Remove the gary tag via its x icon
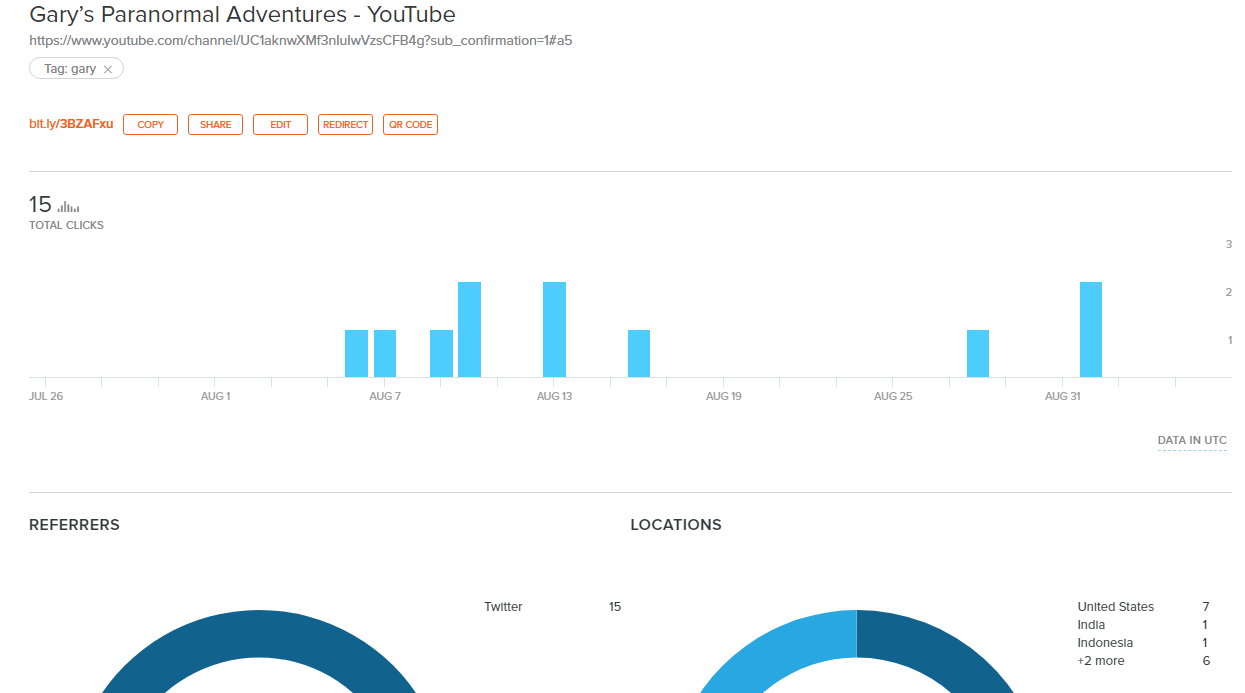Image resolution: width=1245 pixels, height=693 pixels. pyautogui.click(x=108, y=70)
